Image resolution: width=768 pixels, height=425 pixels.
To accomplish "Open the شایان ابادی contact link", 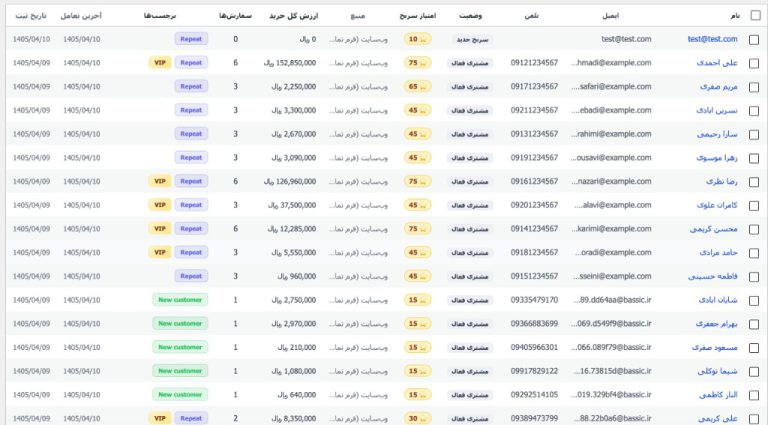I will pyautogui.click(x=718, y=300).
